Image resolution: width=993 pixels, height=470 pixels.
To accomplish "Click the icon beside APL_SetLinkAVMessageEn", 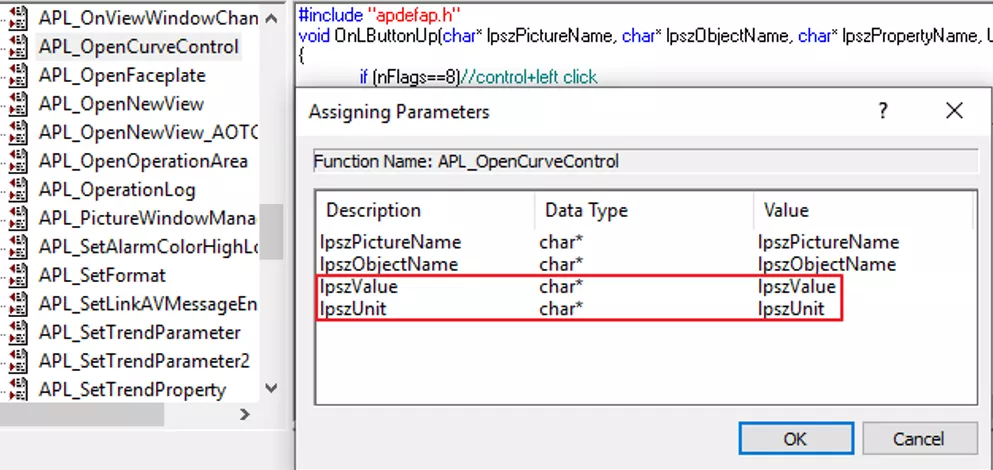I will pyautogui.click(x=18, y=304).
